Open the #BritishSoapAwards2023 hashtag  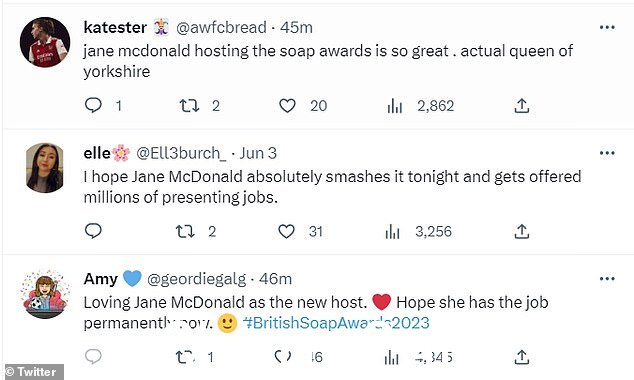click(x=336, y=323)
